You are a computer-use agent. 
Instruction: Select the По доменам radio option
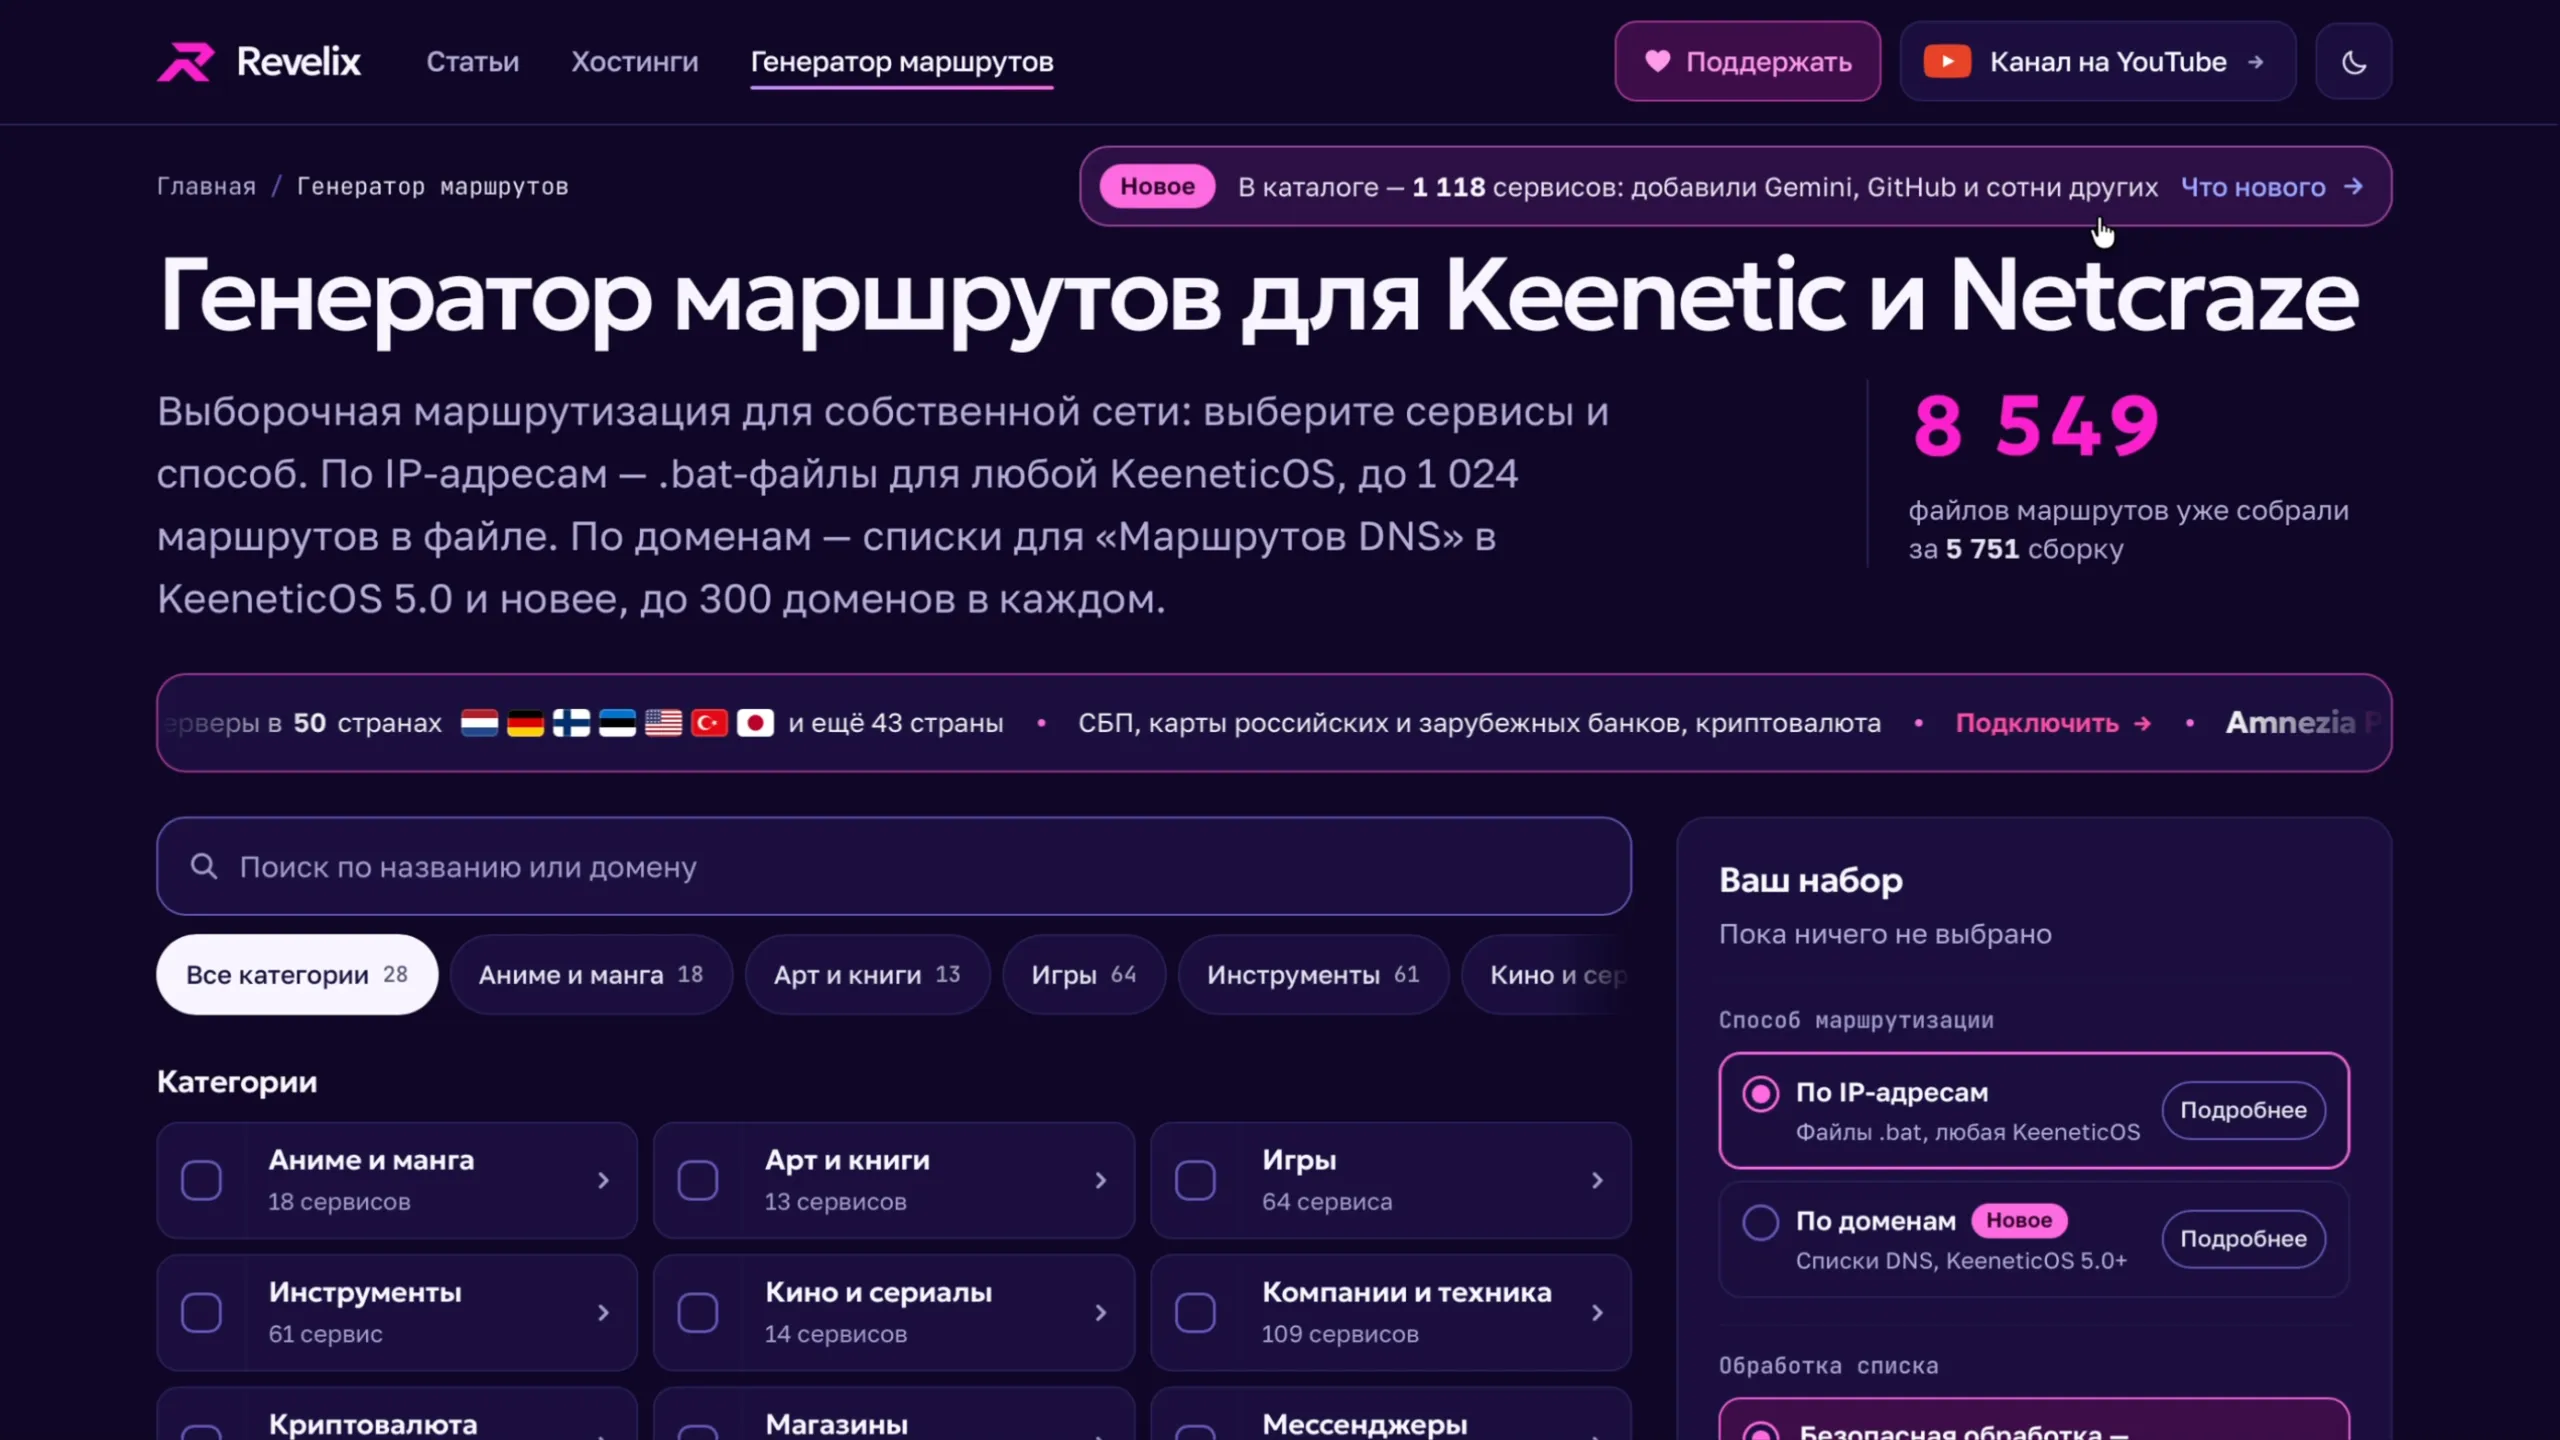1760,1222
